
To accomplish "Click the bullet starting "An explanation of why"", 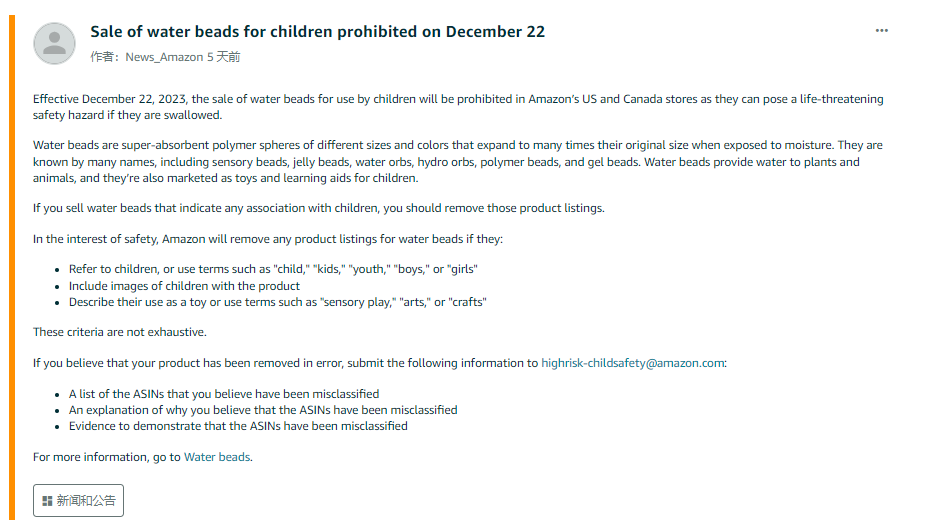I will [263, 410].
